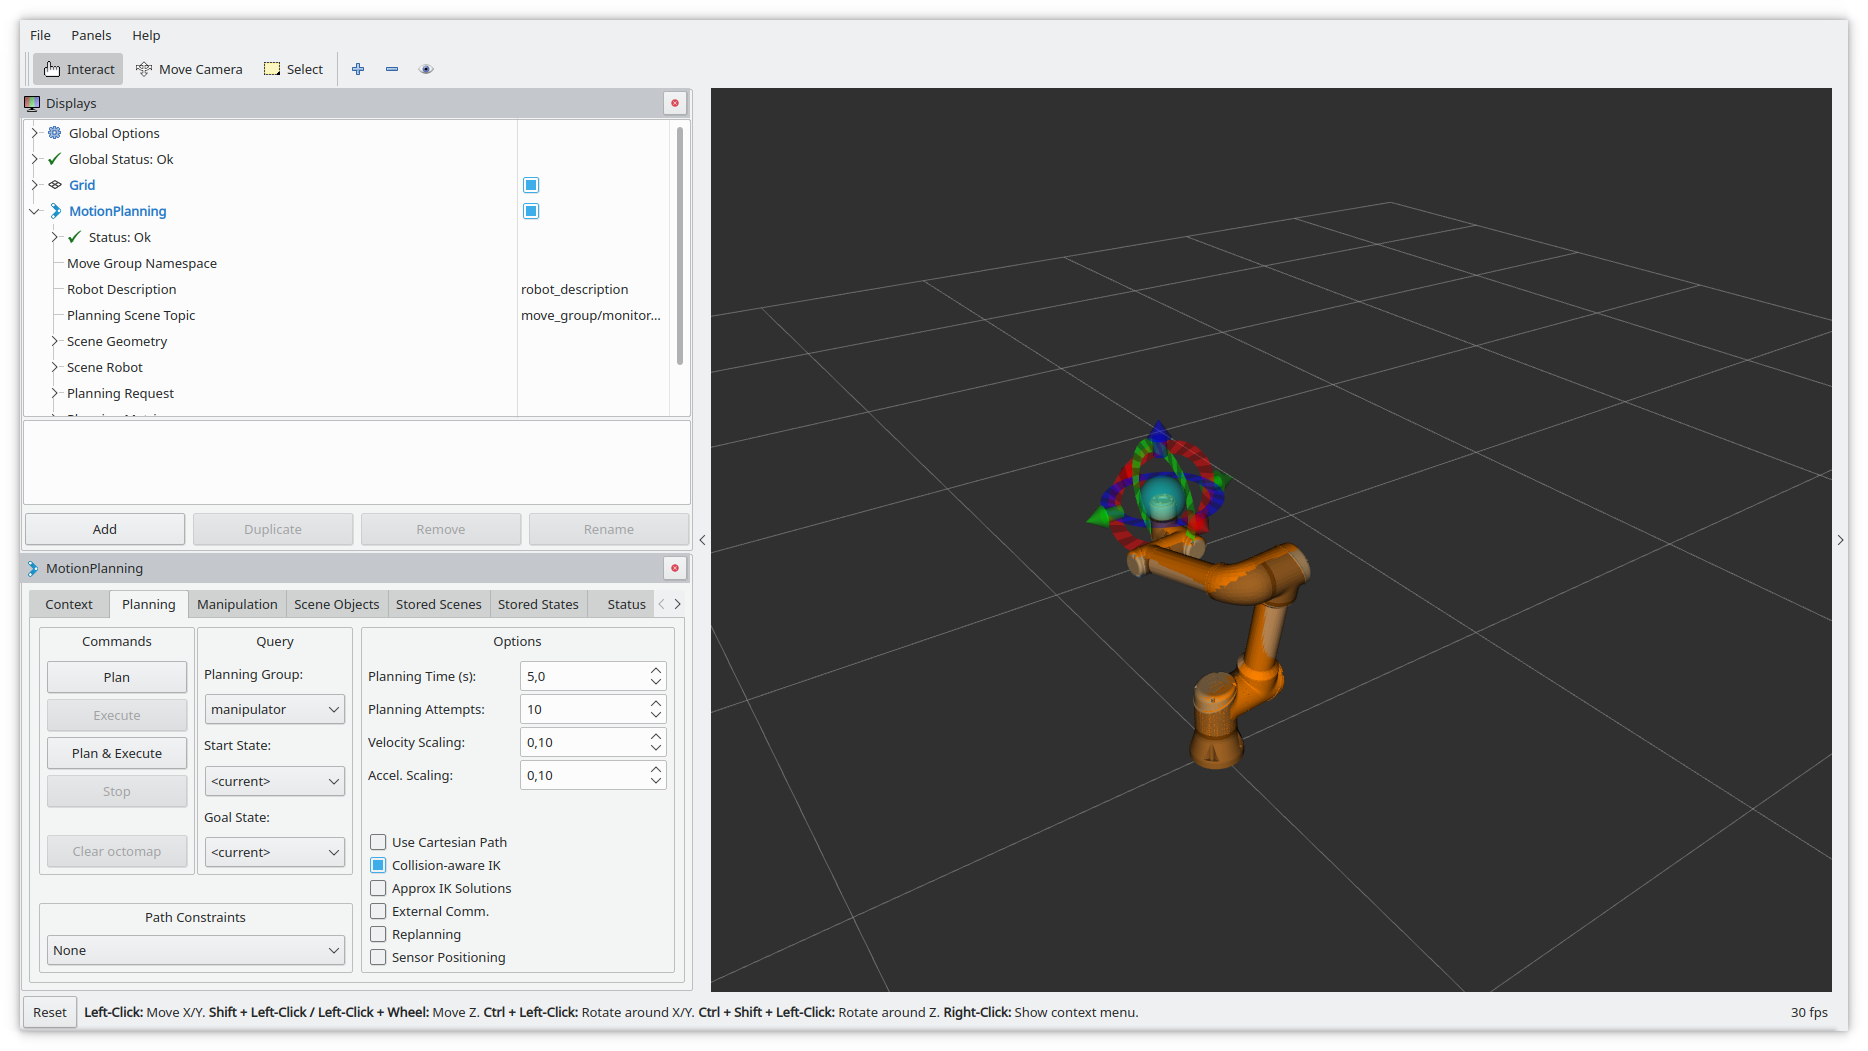The height and width of the screenshot is (1051, 1868).
Task: Expand the Scene Geometry tree item
Action: [x=55, y=341]
